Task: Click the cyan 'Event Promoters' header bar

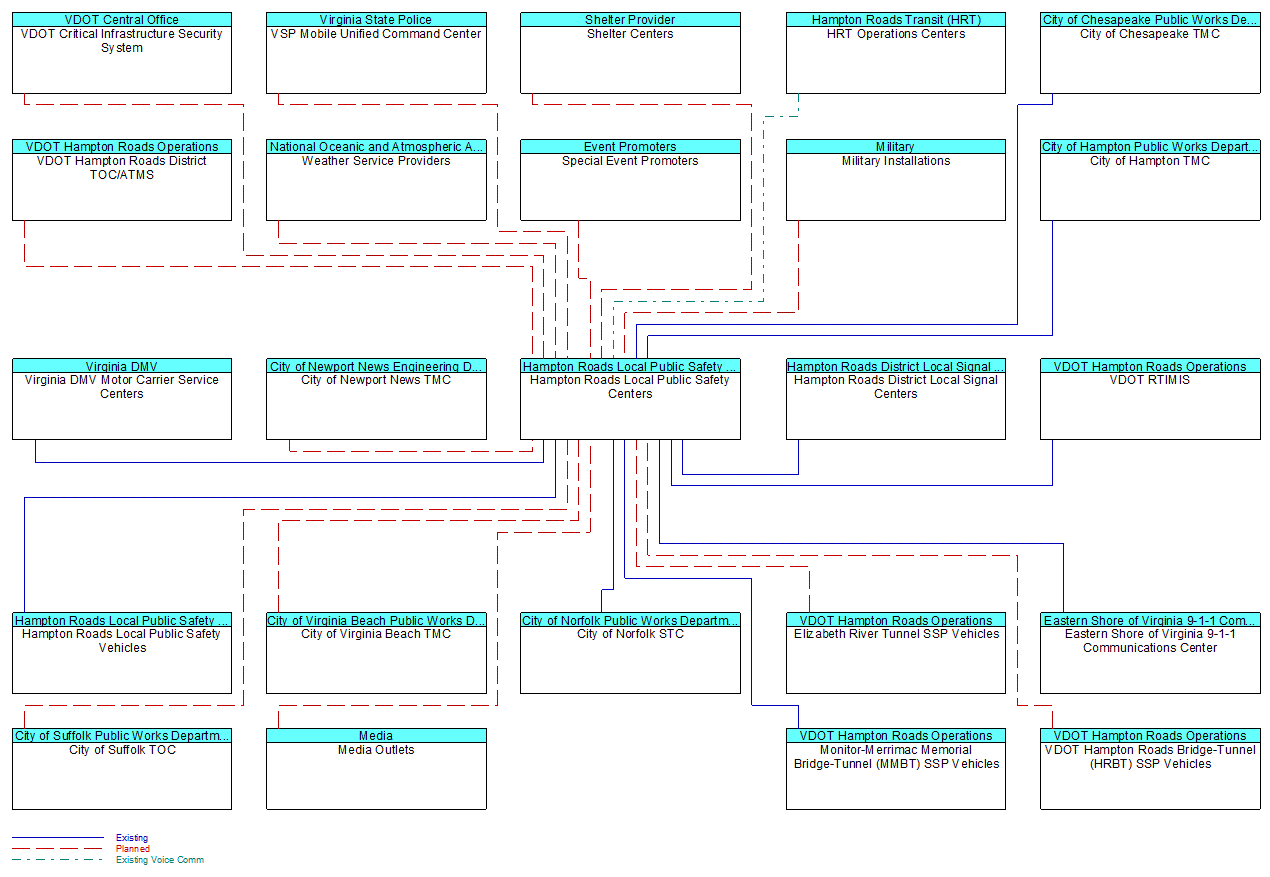Action: (630, 147)
